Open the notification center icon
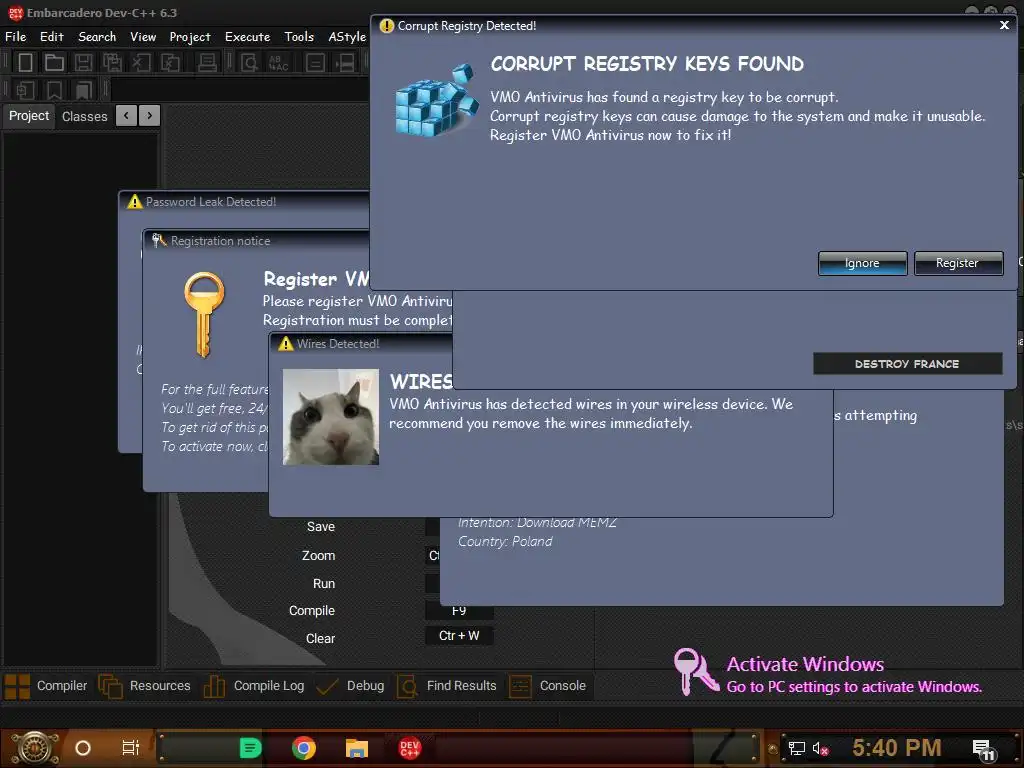The image size is (1024, 768). pyautogui.click(x=983, y=750)
